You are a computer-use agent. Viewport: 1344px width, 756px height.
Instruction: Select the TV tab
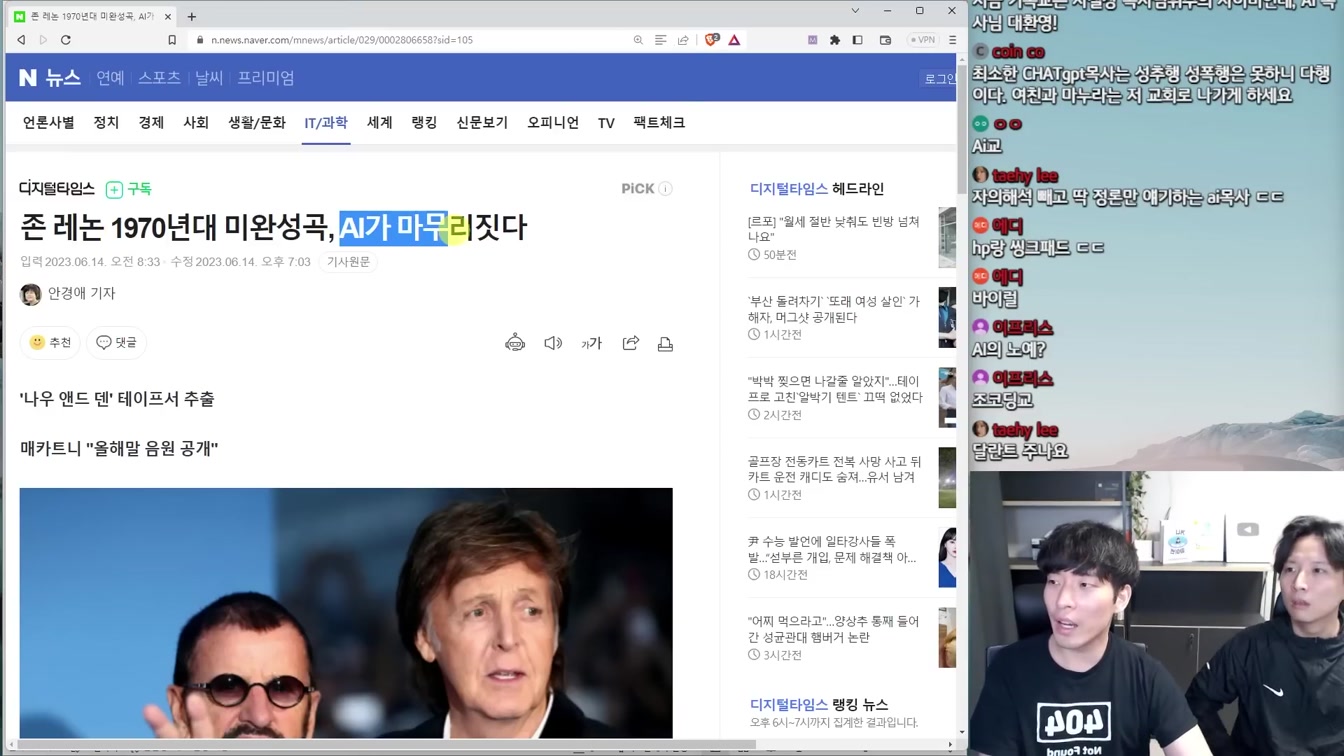point(606,123)
